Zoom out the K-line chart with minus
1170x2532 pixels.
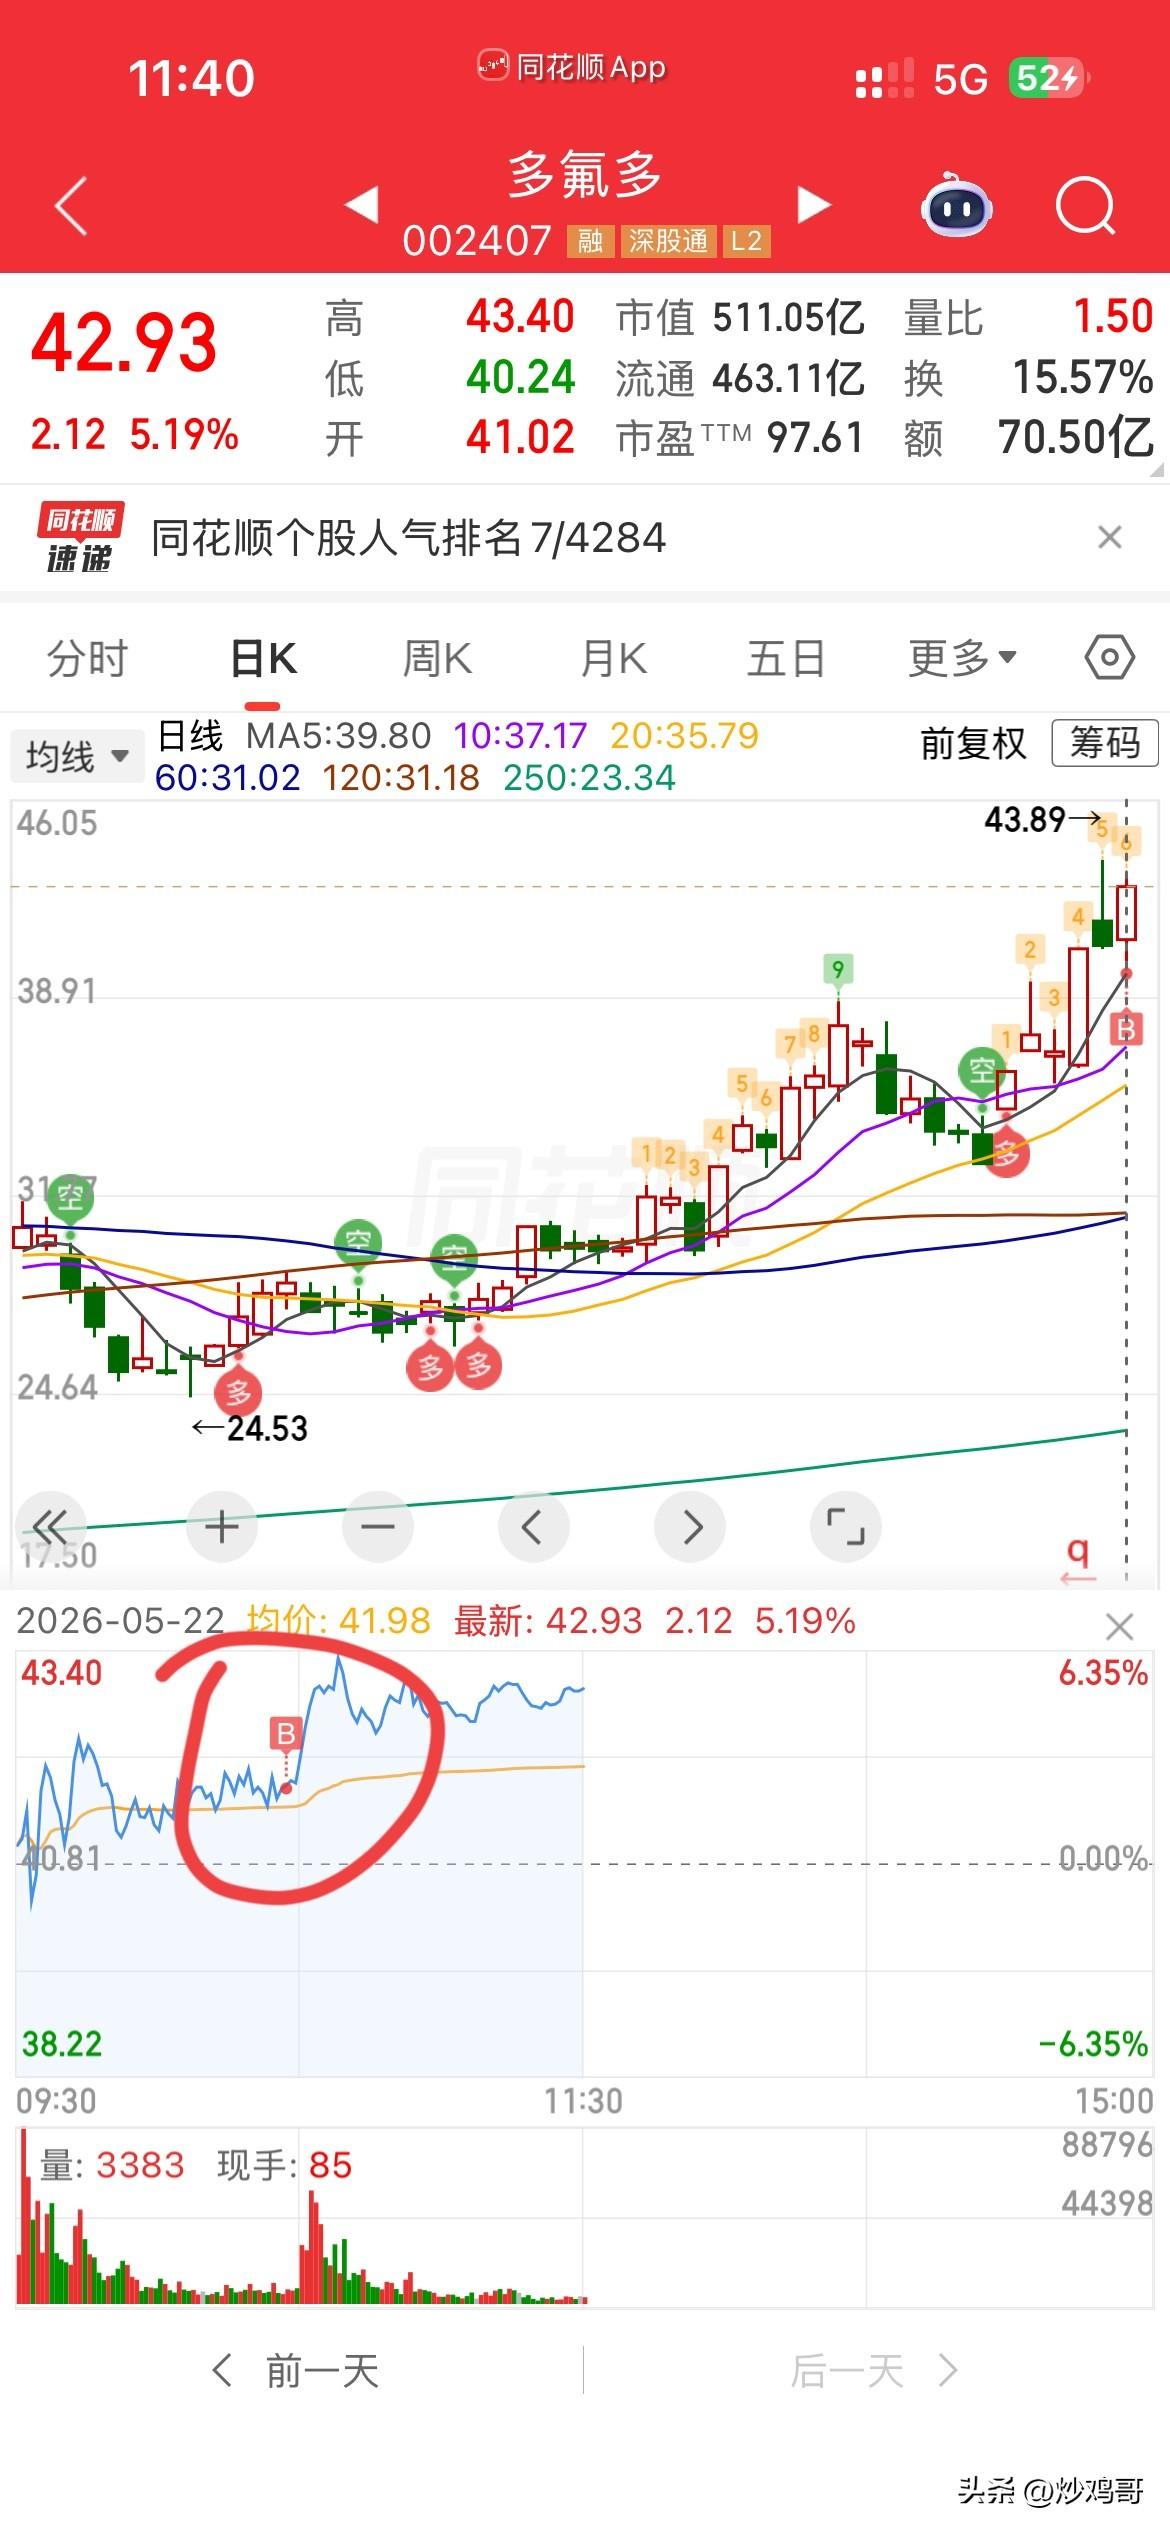[x=378, y=1527]
